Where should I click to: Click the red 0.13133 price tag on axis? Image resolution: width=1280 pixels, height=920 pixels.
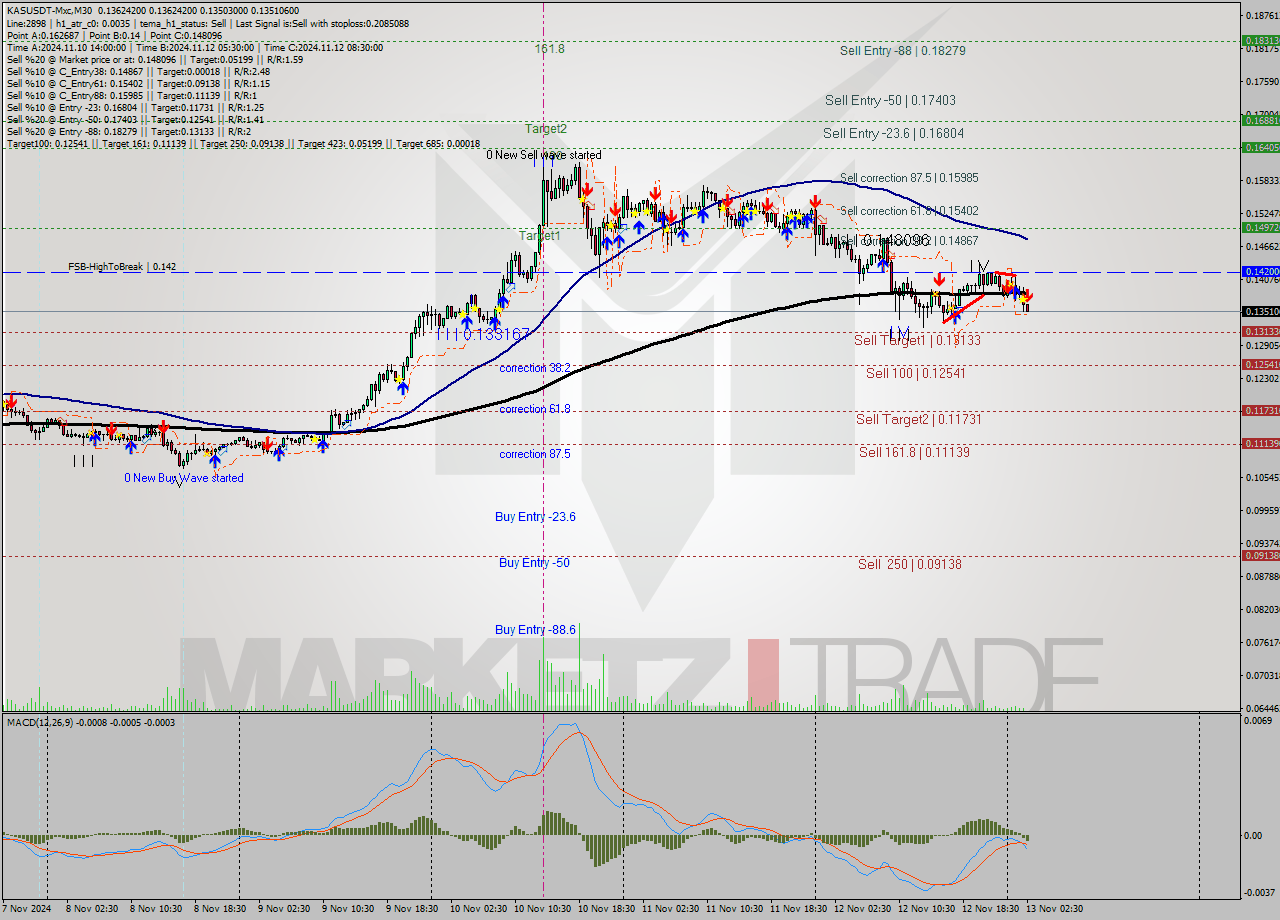(1260, 331)
